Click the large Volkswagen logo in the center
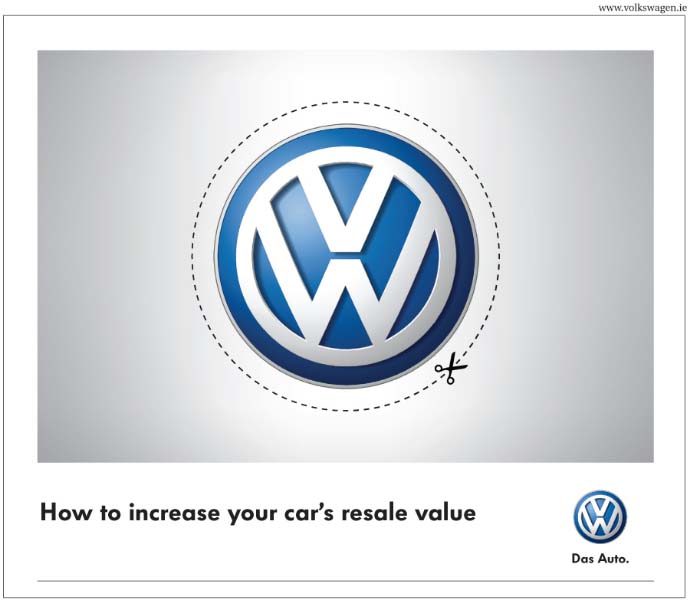Image resolution: width=690 pixels, height=600 pixels. (x=345, y=256)
